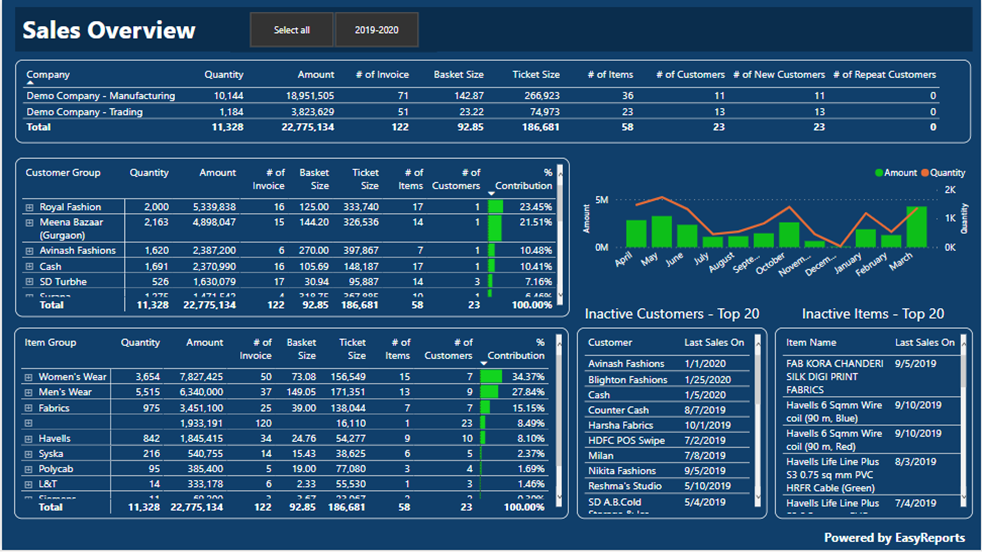The height and width of the screenshot is (552, 982).
Task: Click the # of Repeat Customers header
Action: coord(885,75)
